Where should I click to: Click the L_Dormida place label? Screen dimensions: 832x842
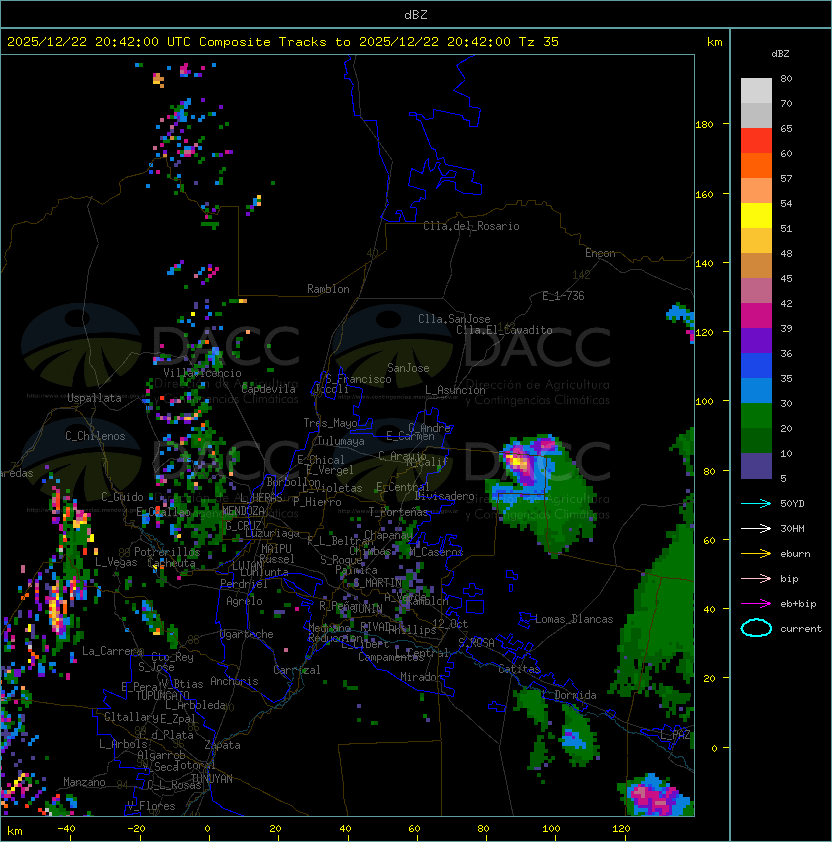tap(569, 695)
